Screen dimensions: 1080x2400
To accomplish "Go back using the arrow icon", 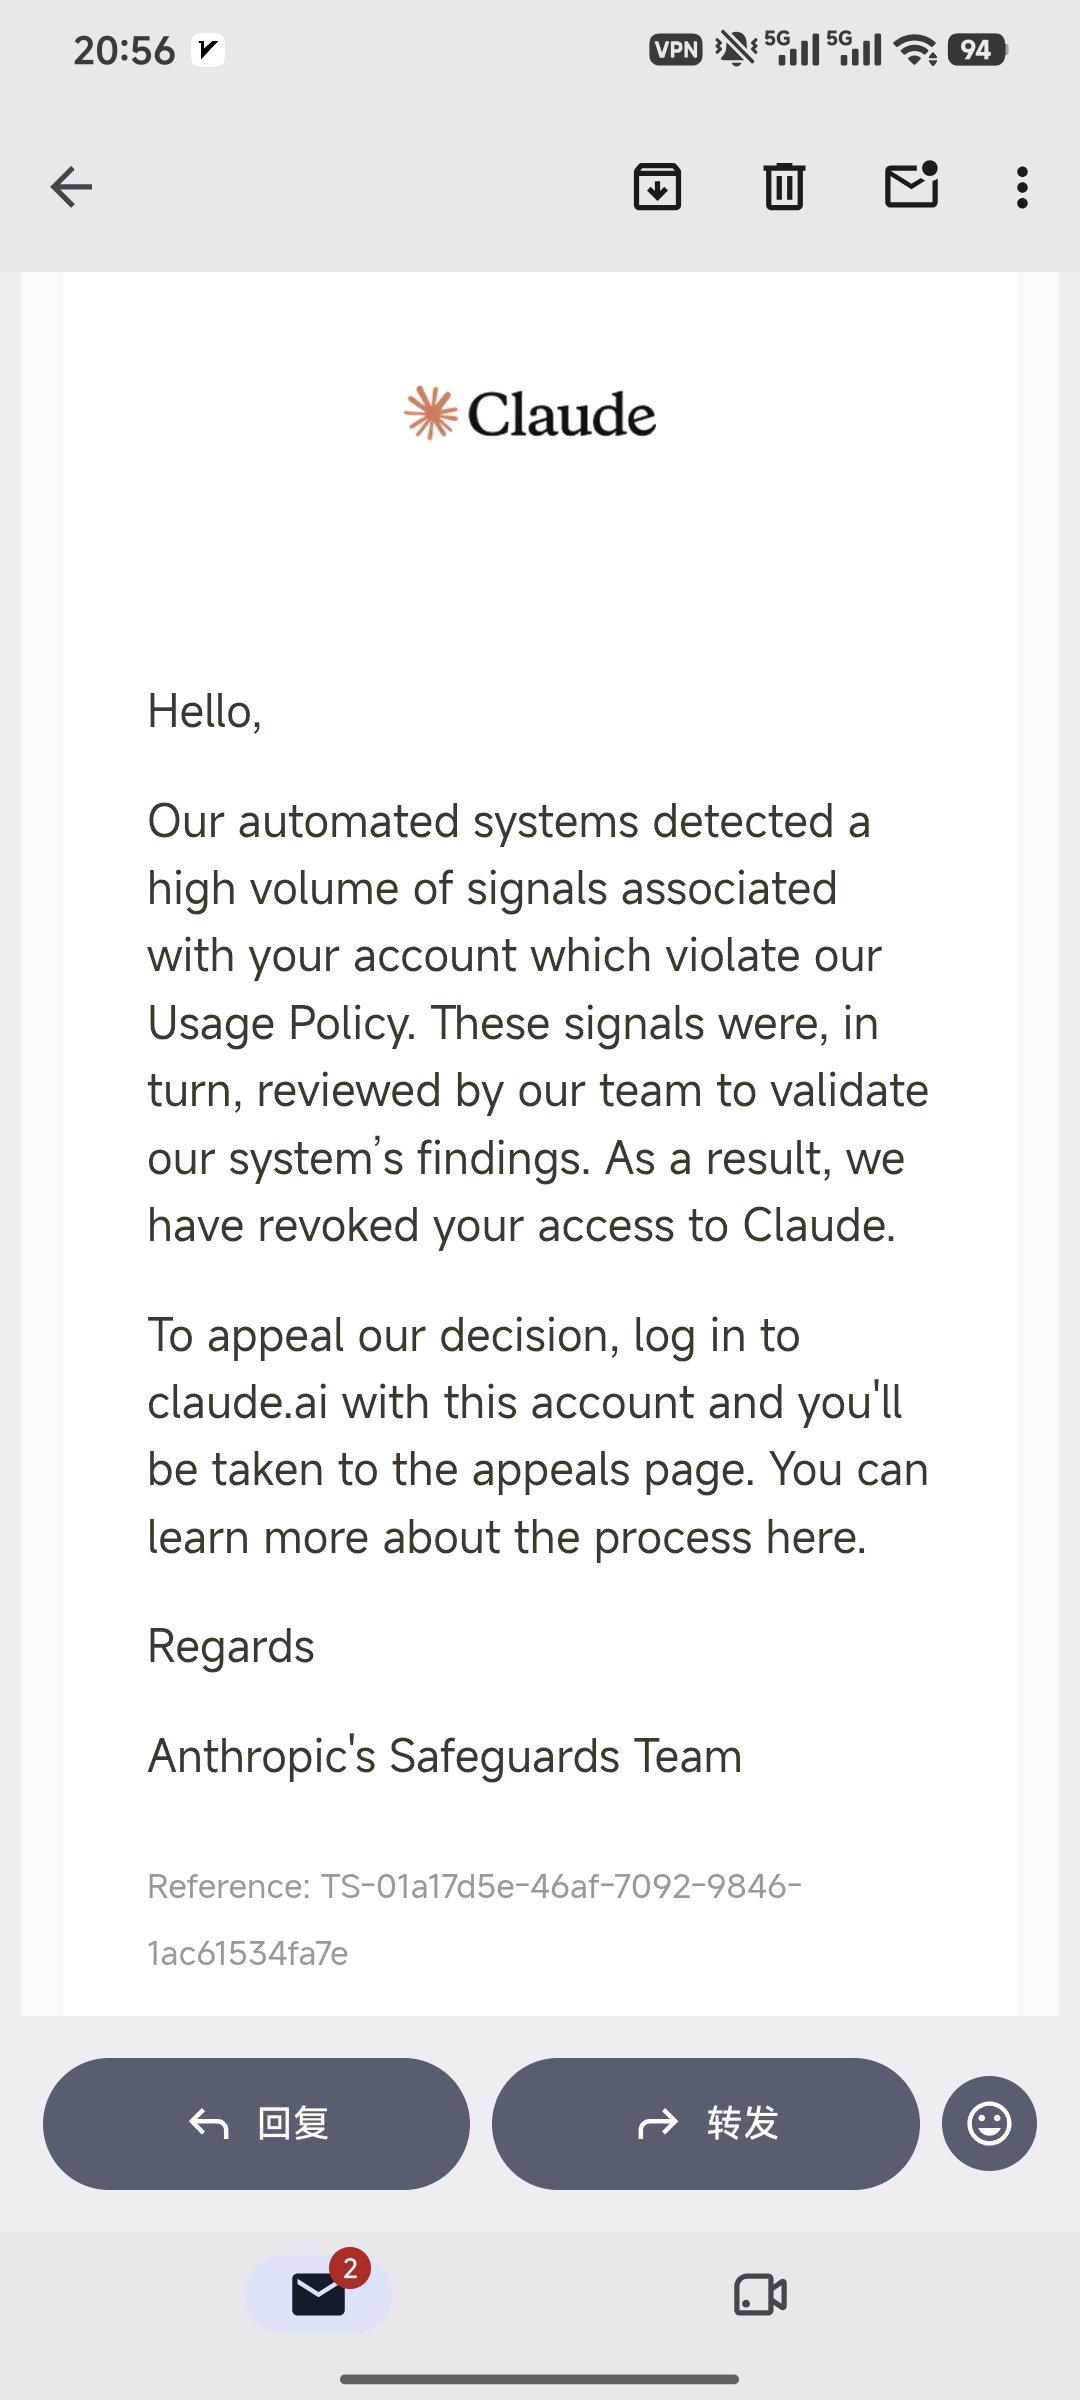I will pos(71,187).
